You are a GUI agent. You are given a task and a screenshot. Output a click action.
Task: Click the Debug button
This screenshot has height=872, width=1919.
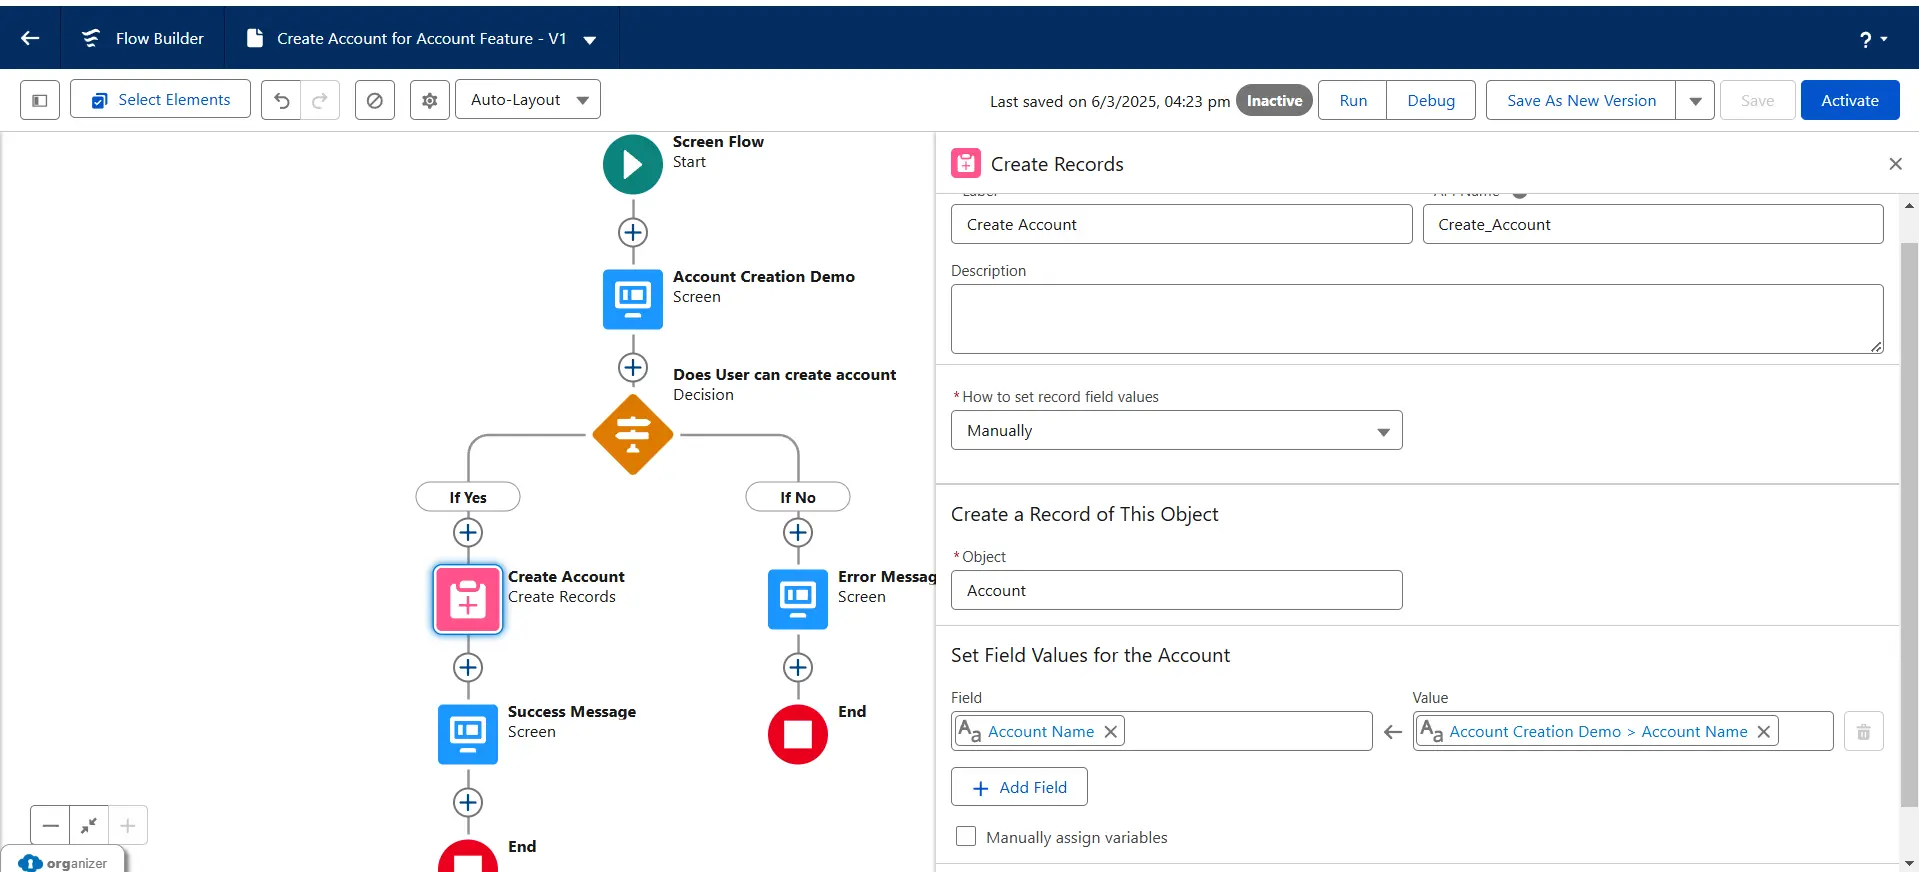(1431, 100)
